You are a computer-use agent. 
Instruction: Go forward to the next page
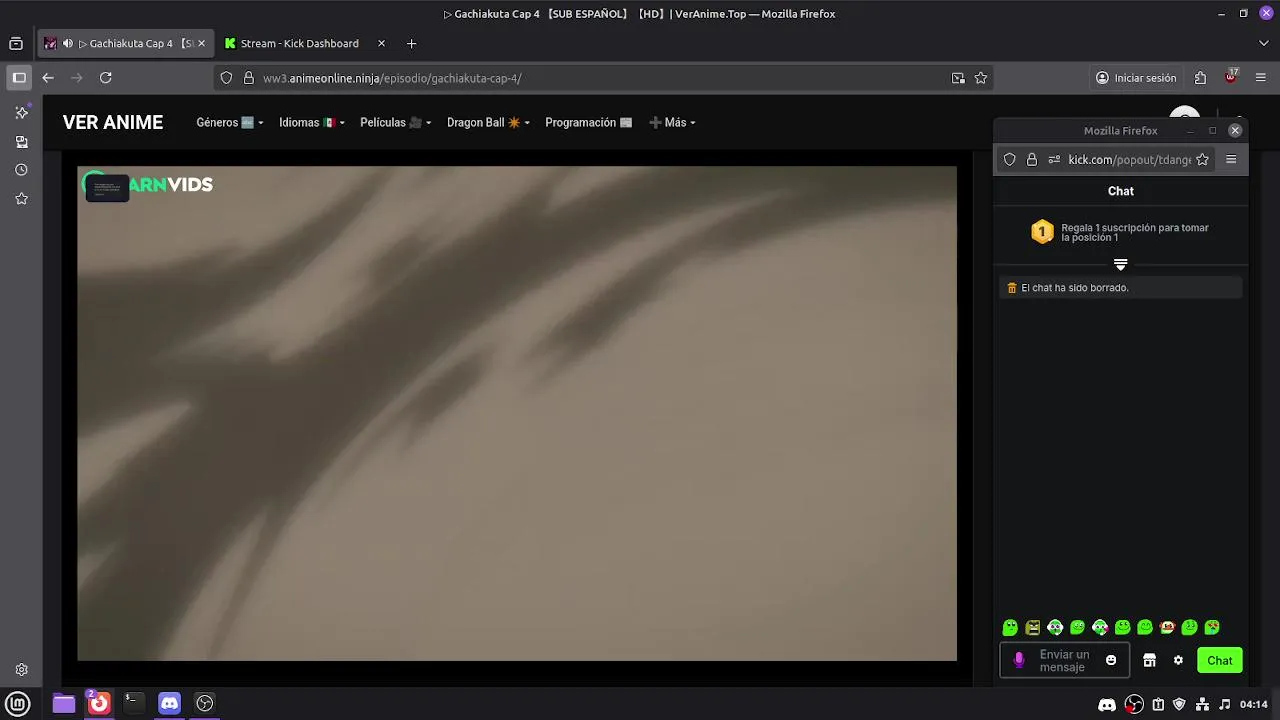tap(76, 77)
